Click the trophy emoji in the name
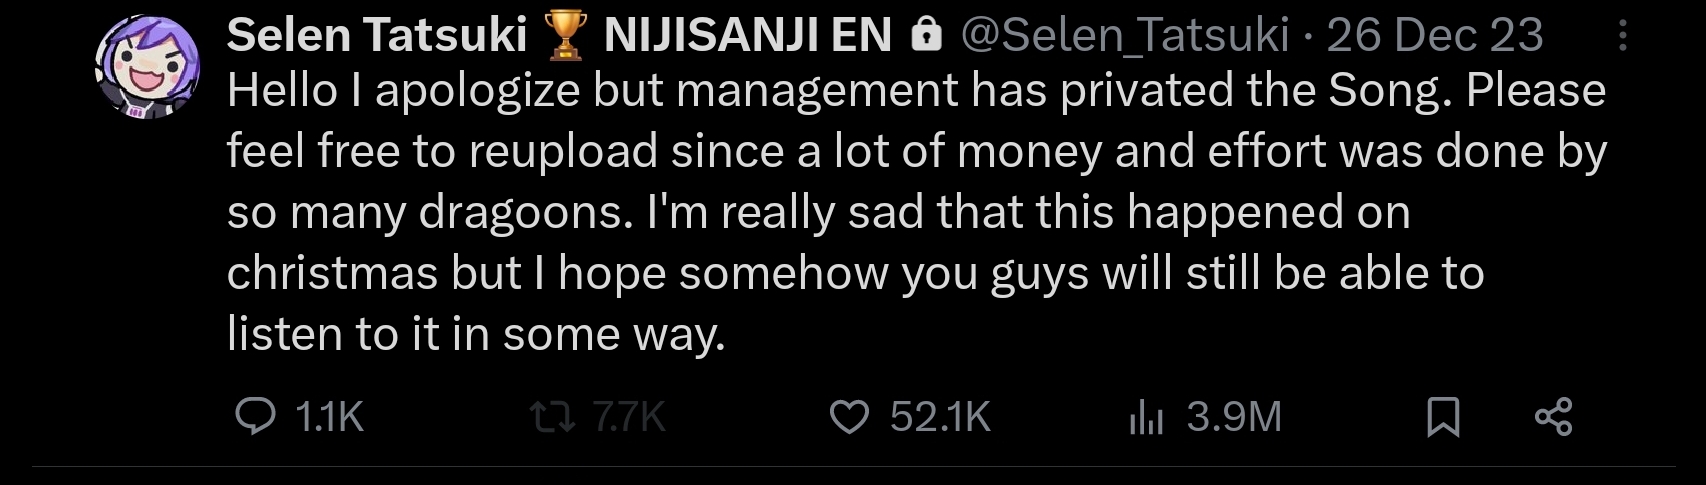The image size is (1706, 485). click(x=565, y=36)
